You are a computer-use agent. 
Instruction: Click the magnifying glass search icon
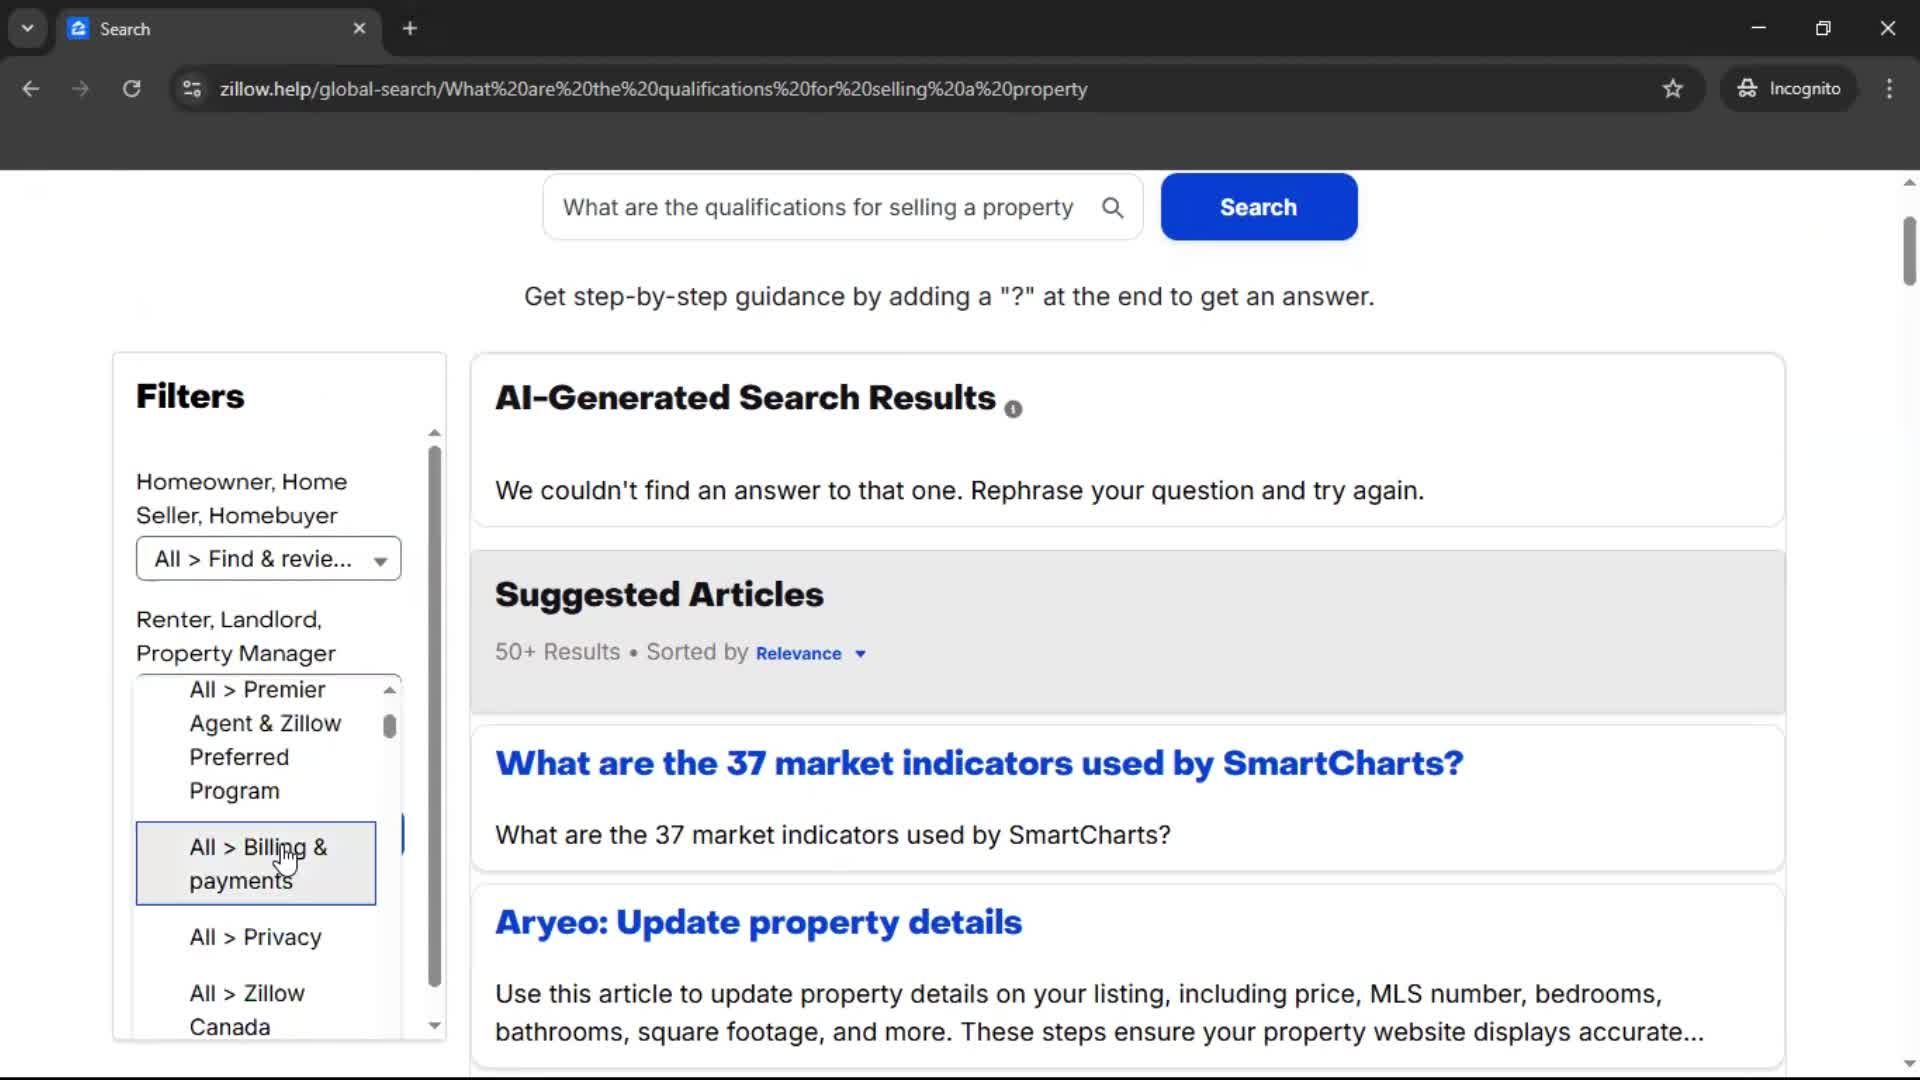pyautogui.click(x=1113, y=207)
